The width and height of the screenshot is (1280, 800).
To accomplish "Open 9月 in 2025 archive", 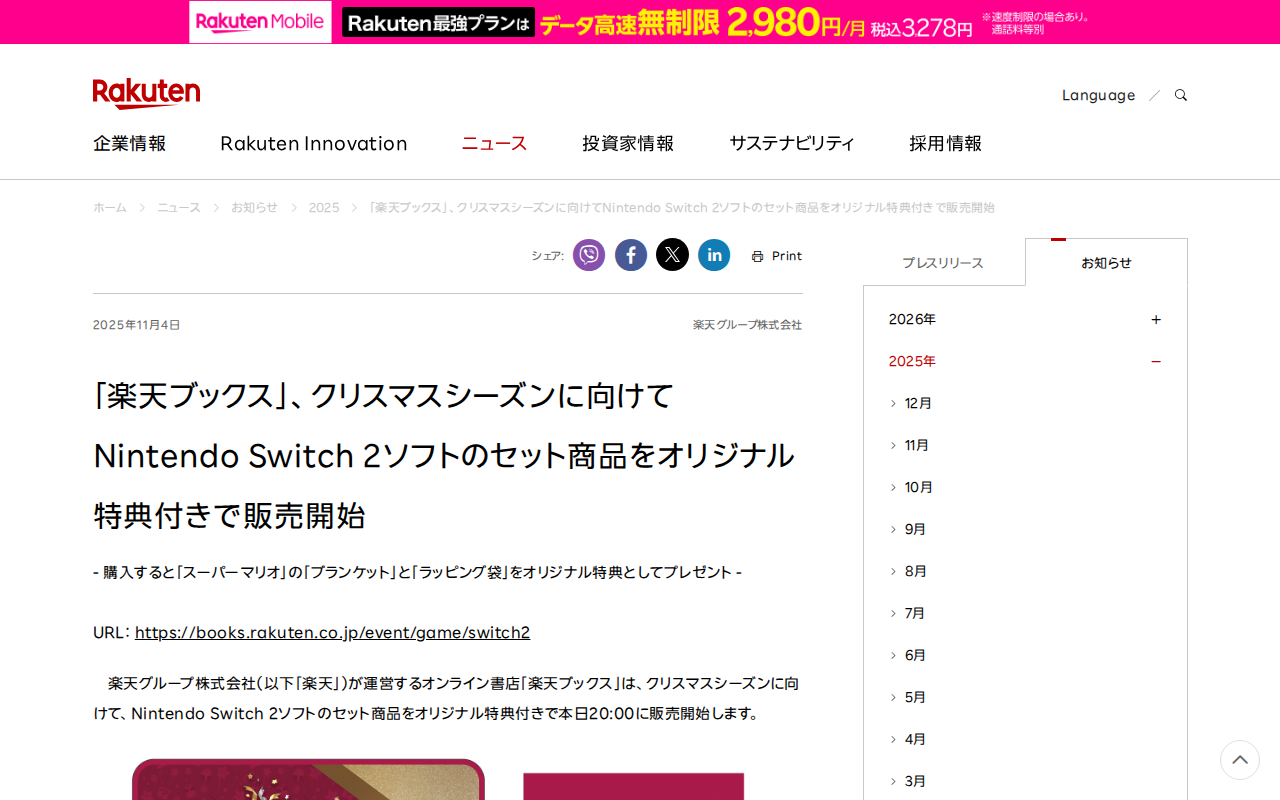I will point(915,529).
